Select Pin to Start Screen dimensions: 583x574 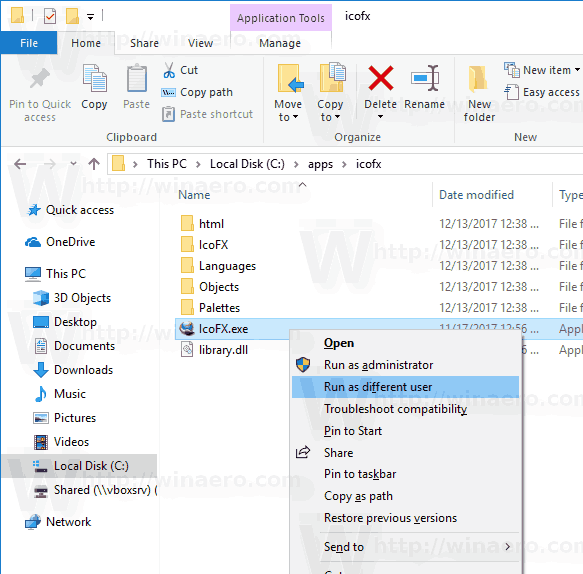(x=405, y=430)
